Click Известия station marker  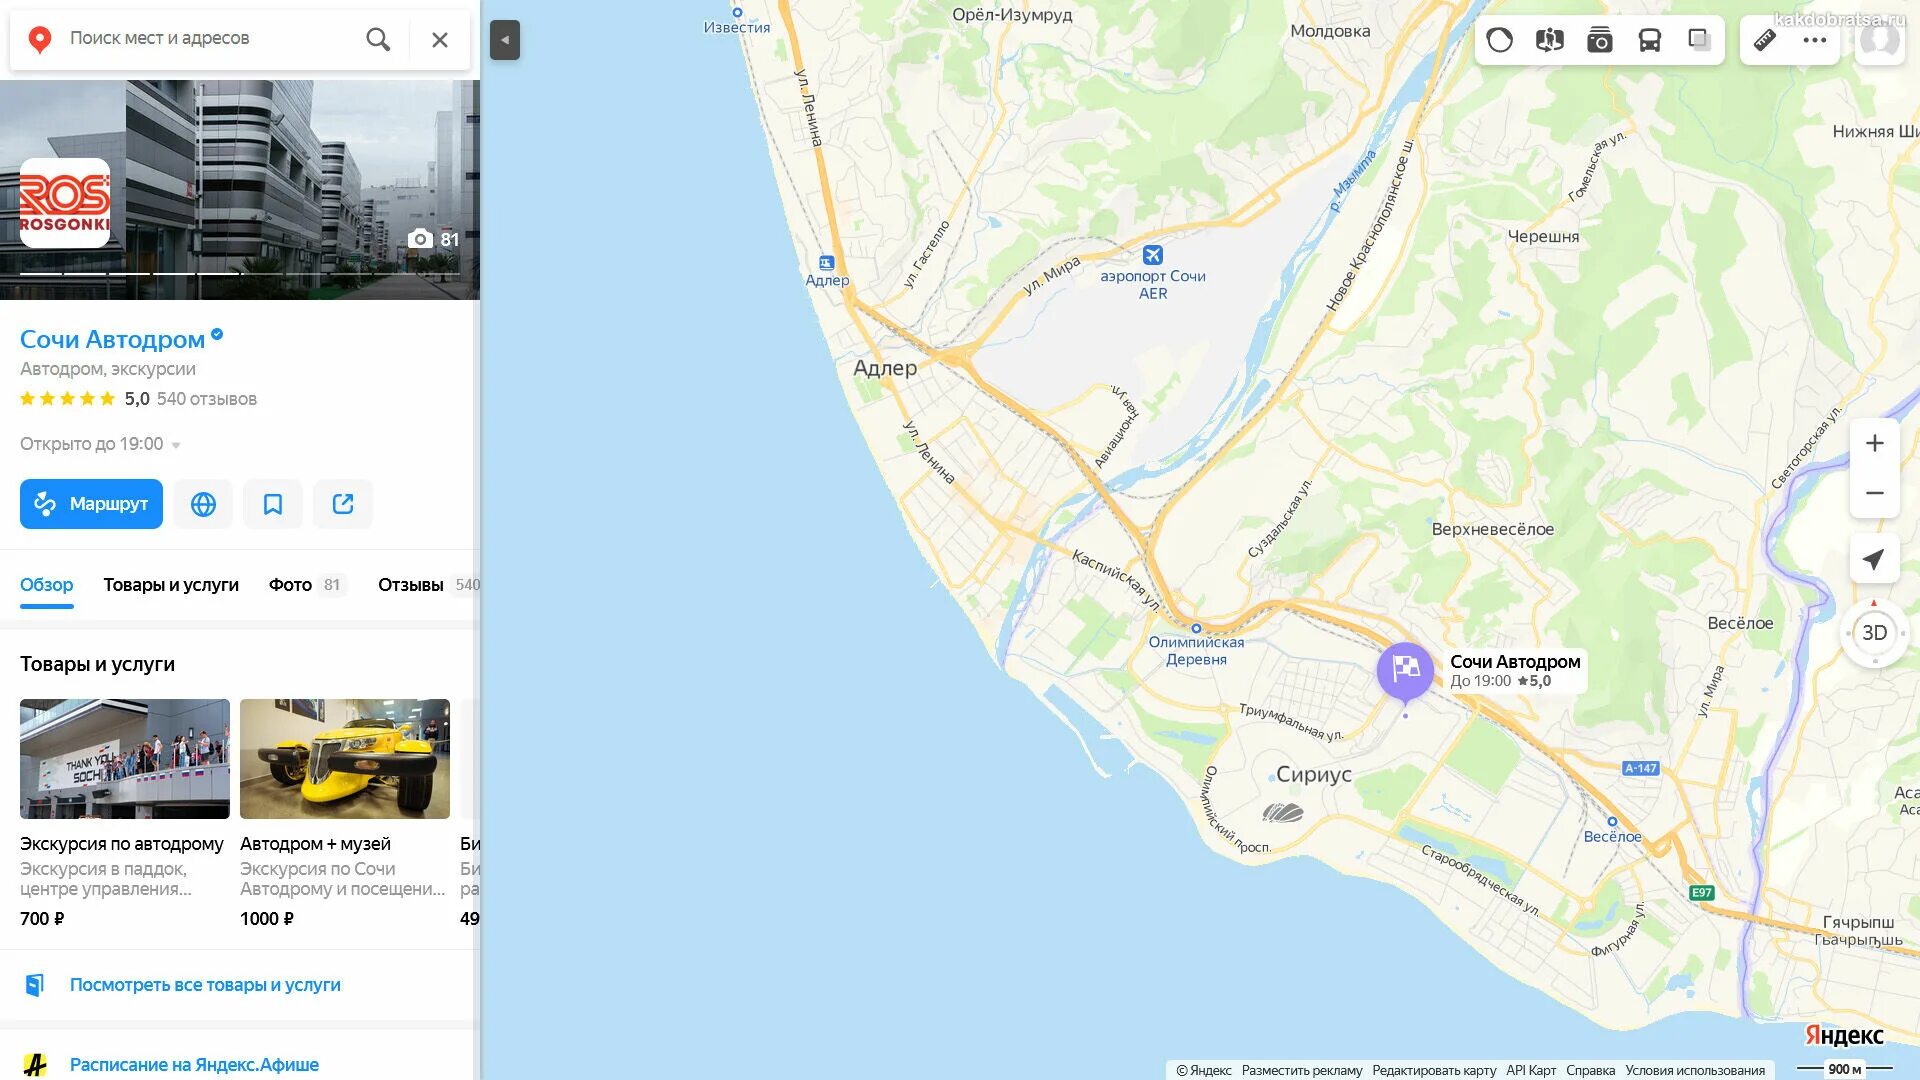[x=737, y=13]
